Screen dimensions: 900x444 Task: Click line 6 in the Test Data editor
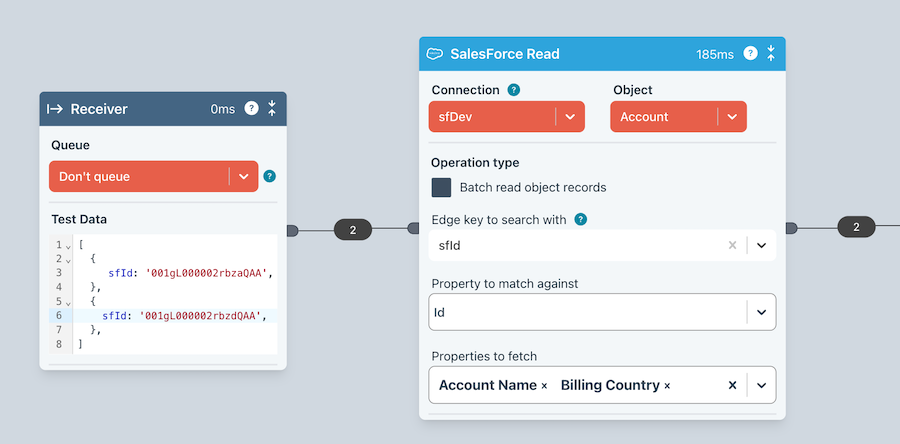coord(180,316)
